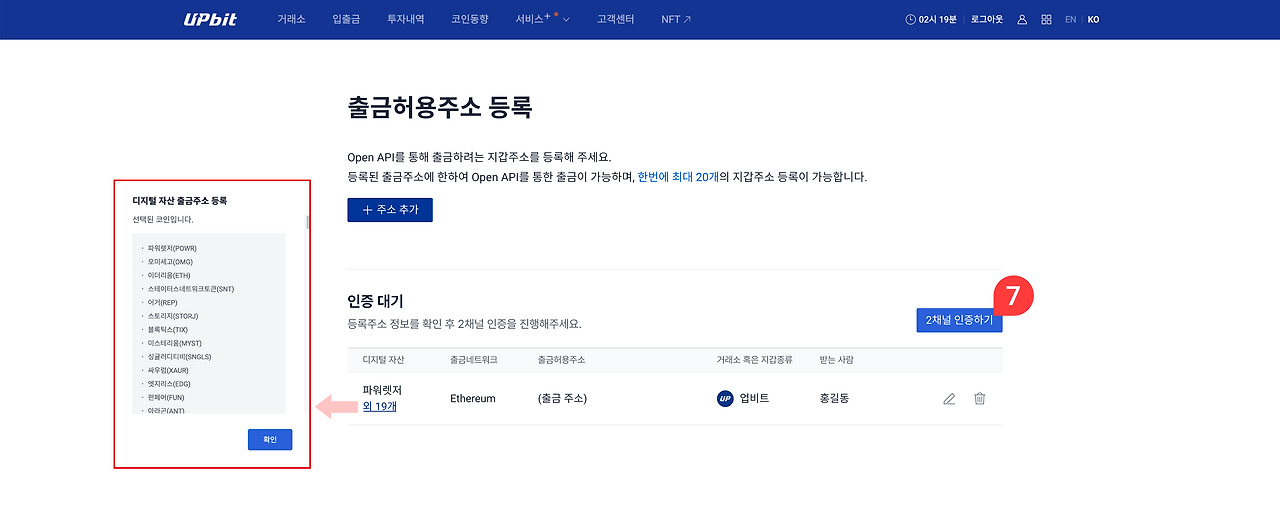The image size is (1280, 506).
Task: Go to 투자내역 tab
Action: coord(406,19)
